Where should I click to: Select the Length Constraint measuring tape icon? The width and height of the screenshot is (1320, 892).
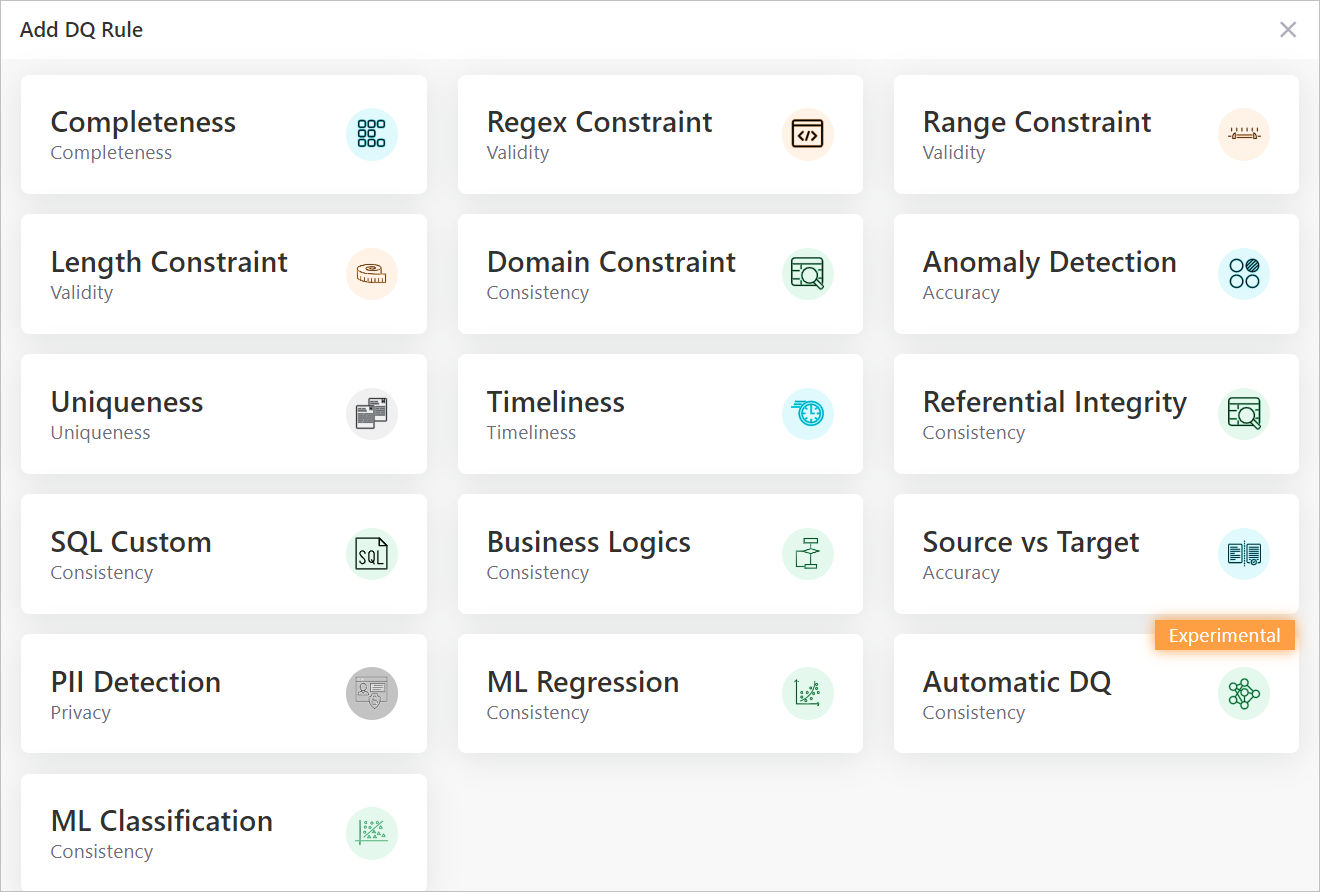(372, 274)
